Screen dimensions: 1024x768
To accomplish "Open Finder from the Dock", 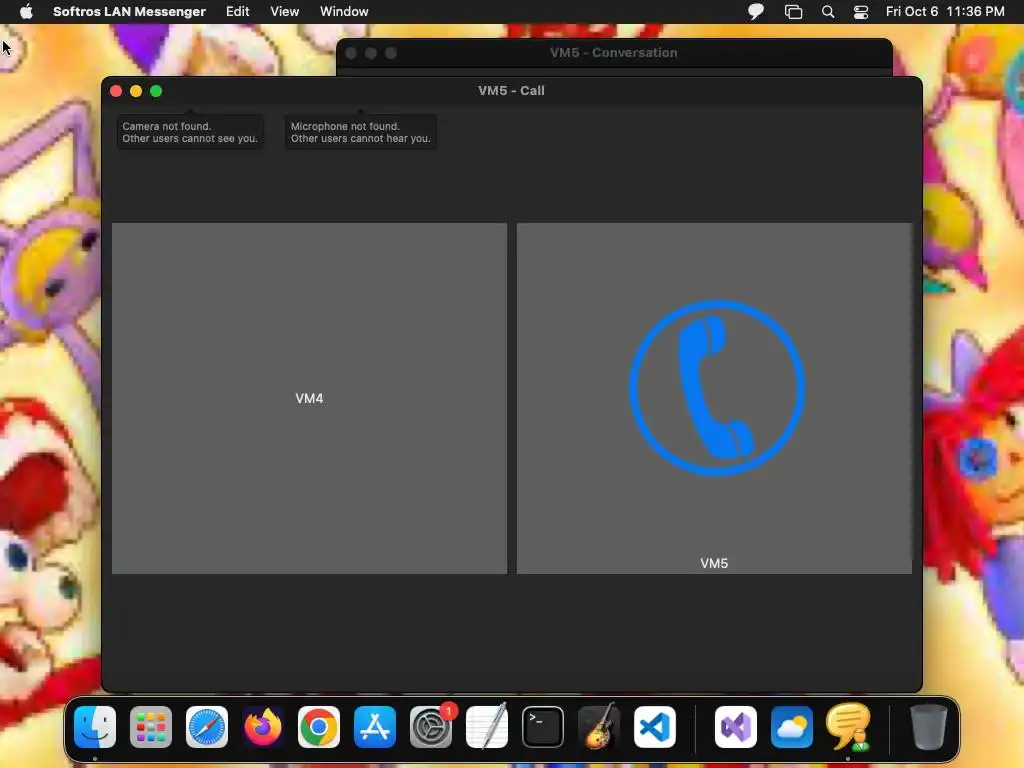I will (95, 727).
